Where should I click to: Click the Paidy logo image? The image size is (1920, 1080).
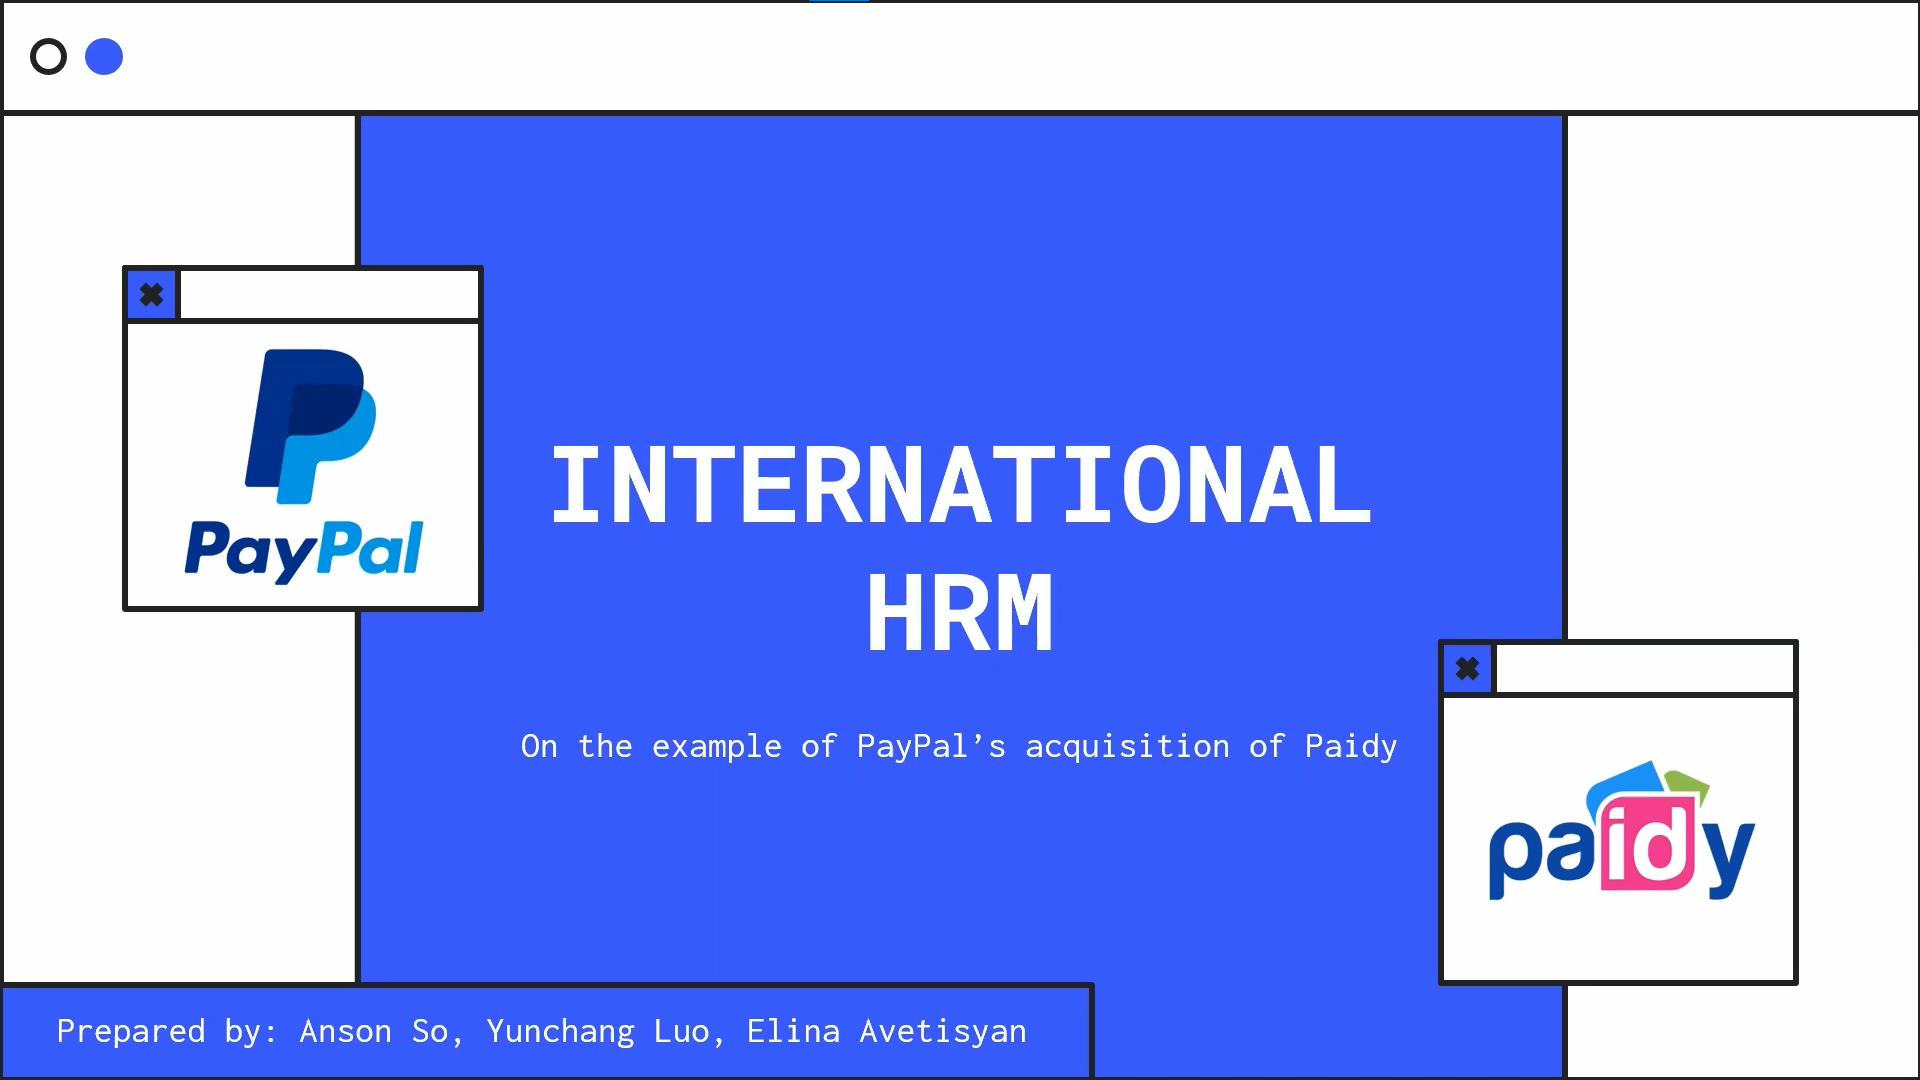1620,832
